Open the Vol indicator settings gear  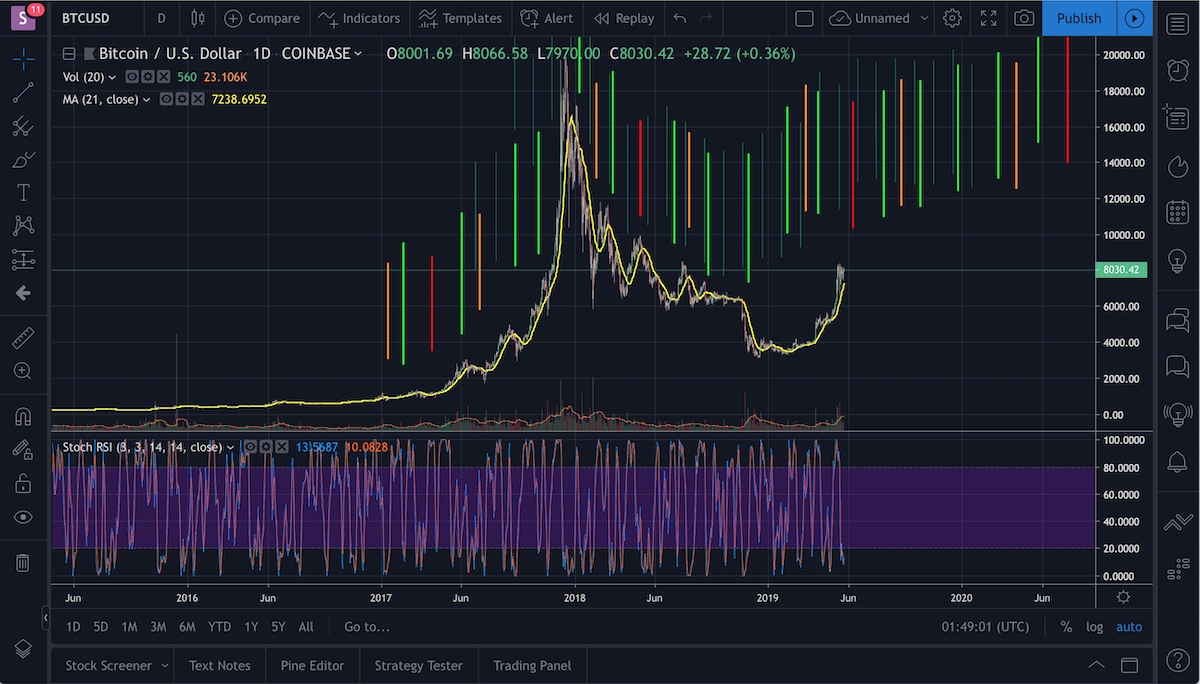(x=147, y=76)
